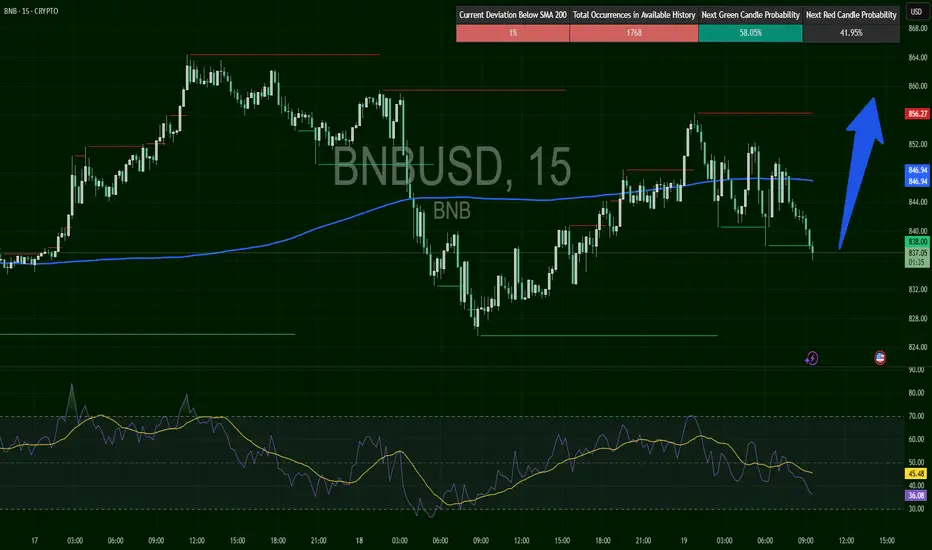Click the 80.00 RSI axis label
The height and width of the screenshot is (550, 932).
tap(916, 392)
